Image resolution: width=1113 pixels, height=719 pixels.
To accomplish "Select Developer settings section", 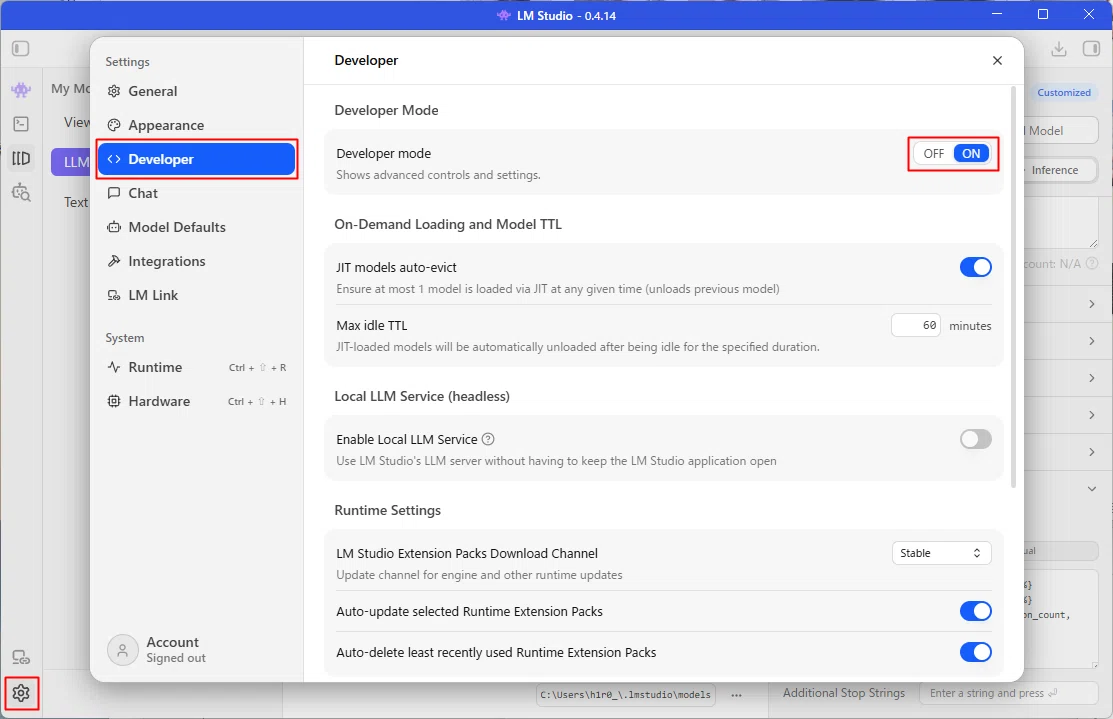I will point(197,159).
